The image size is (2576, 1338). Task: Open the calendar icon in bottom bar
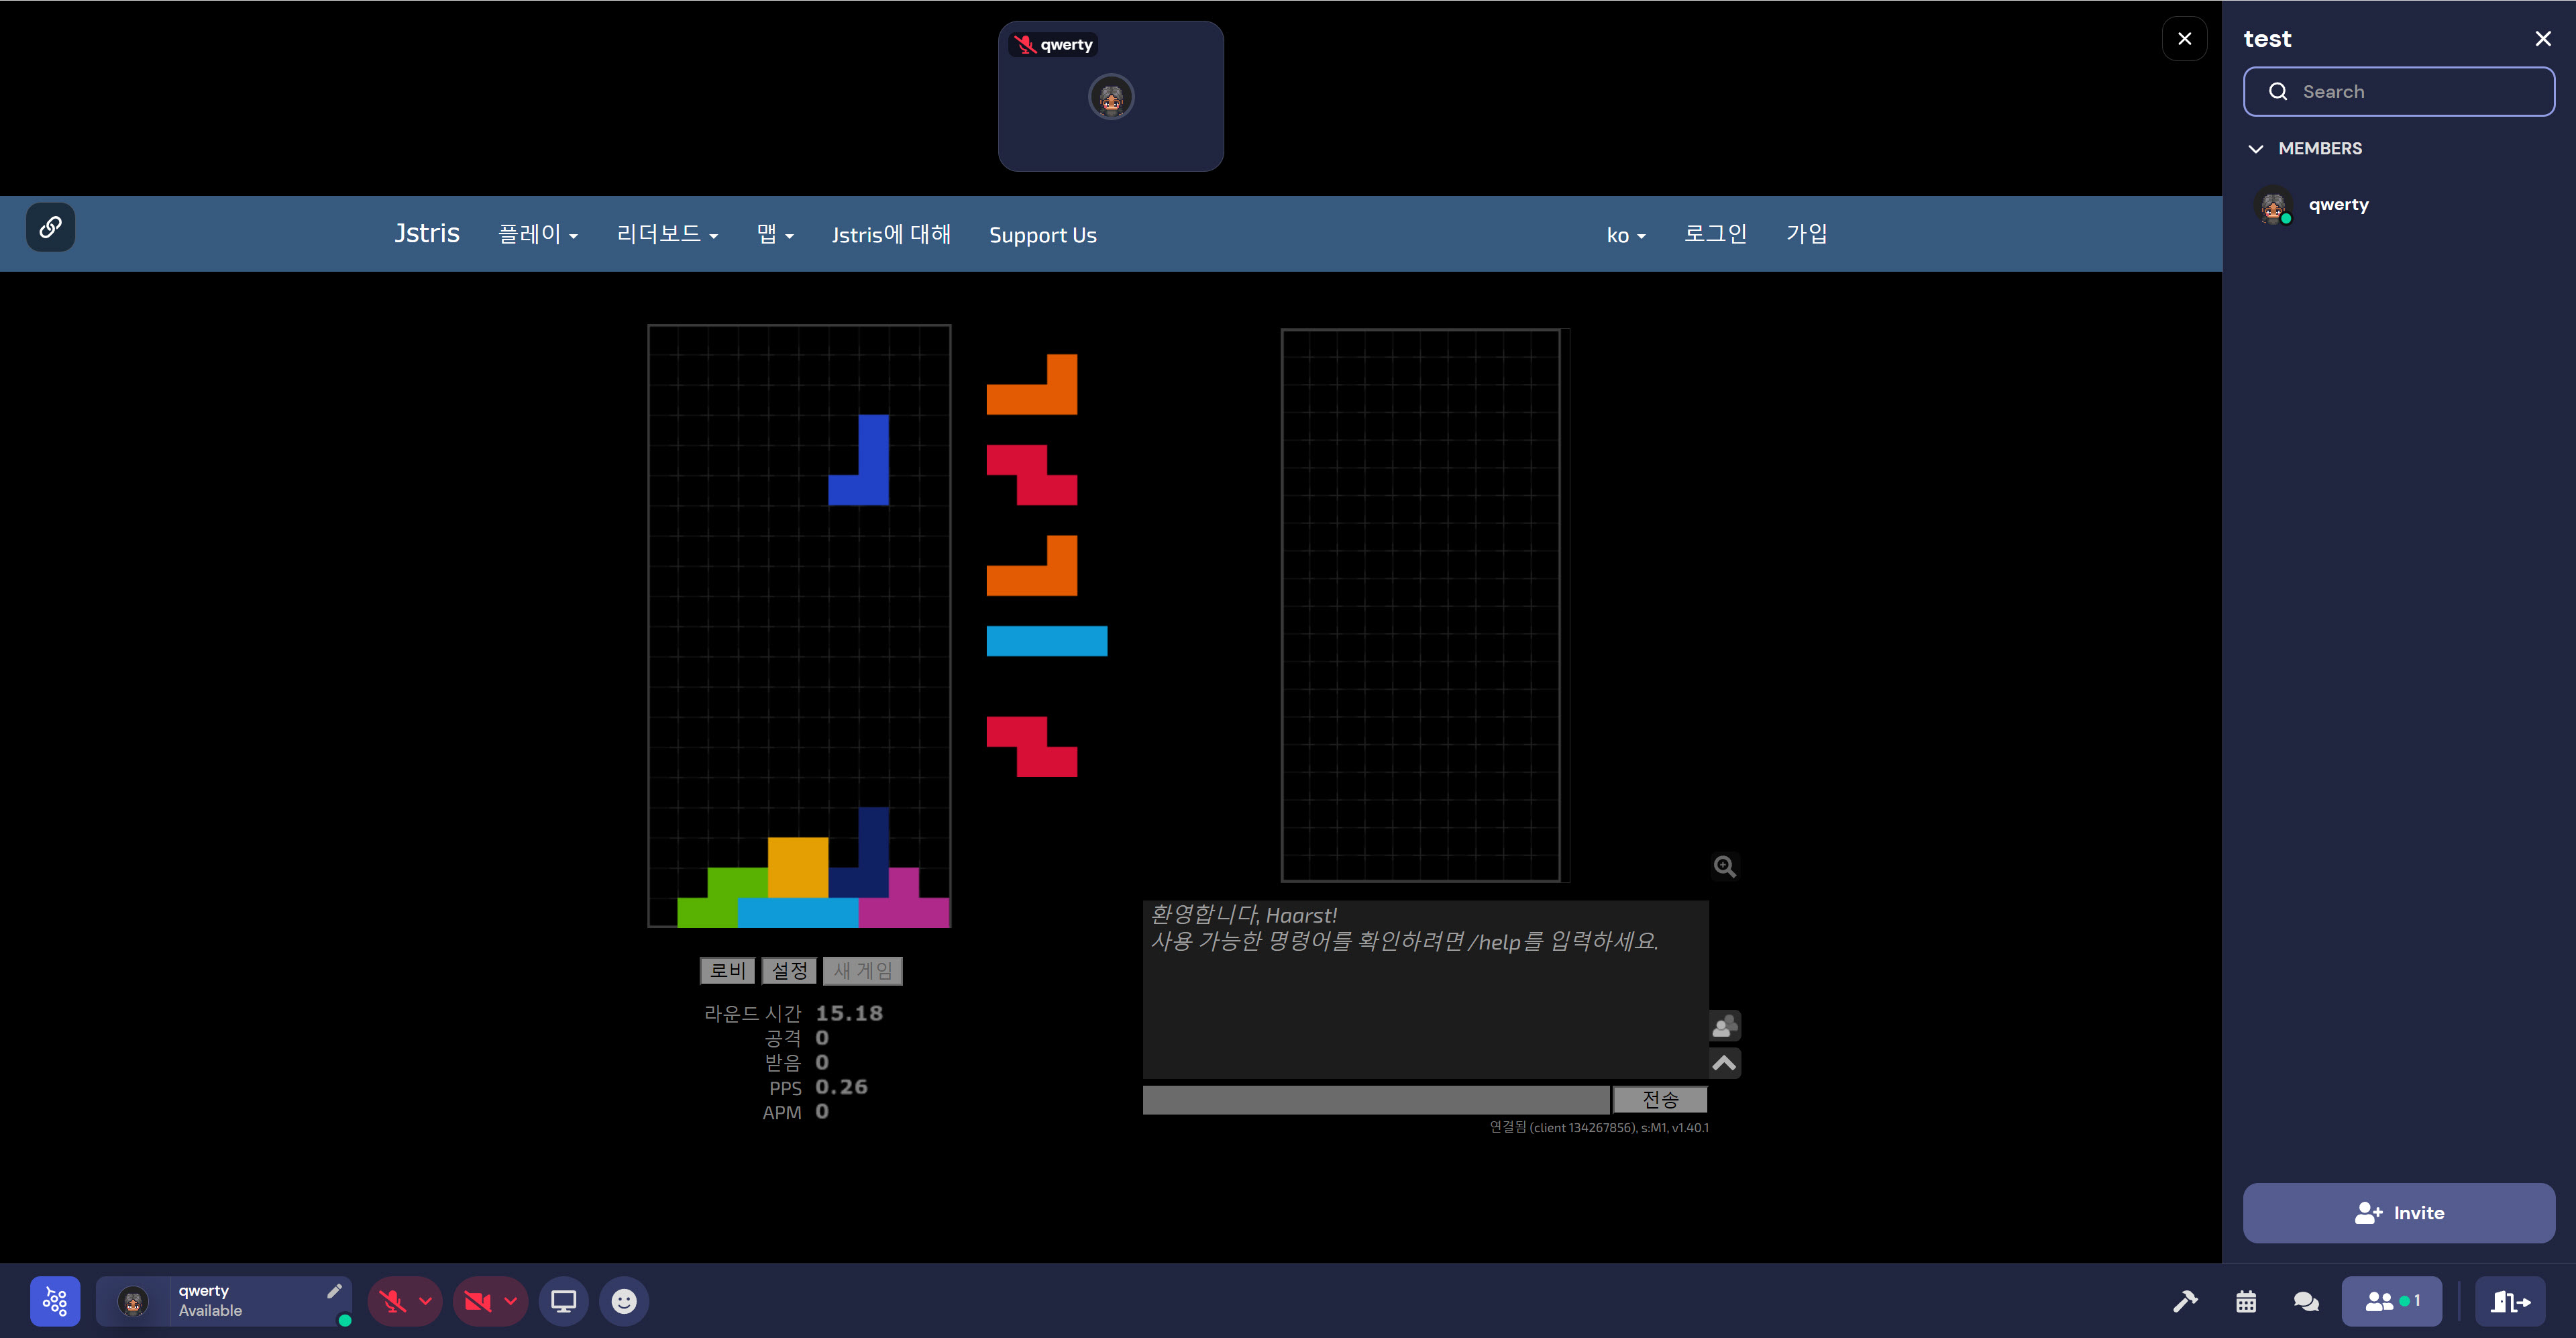[2246, 1301]
